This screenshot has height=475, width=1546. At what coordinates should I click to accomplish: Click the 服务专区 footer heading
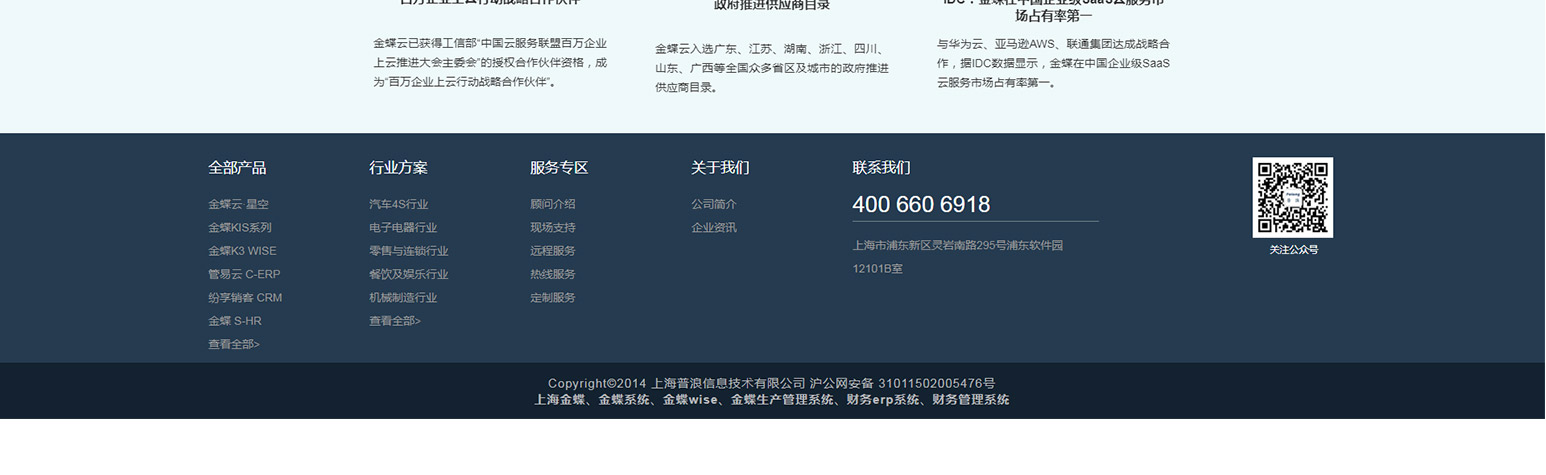tap(559, 167)
